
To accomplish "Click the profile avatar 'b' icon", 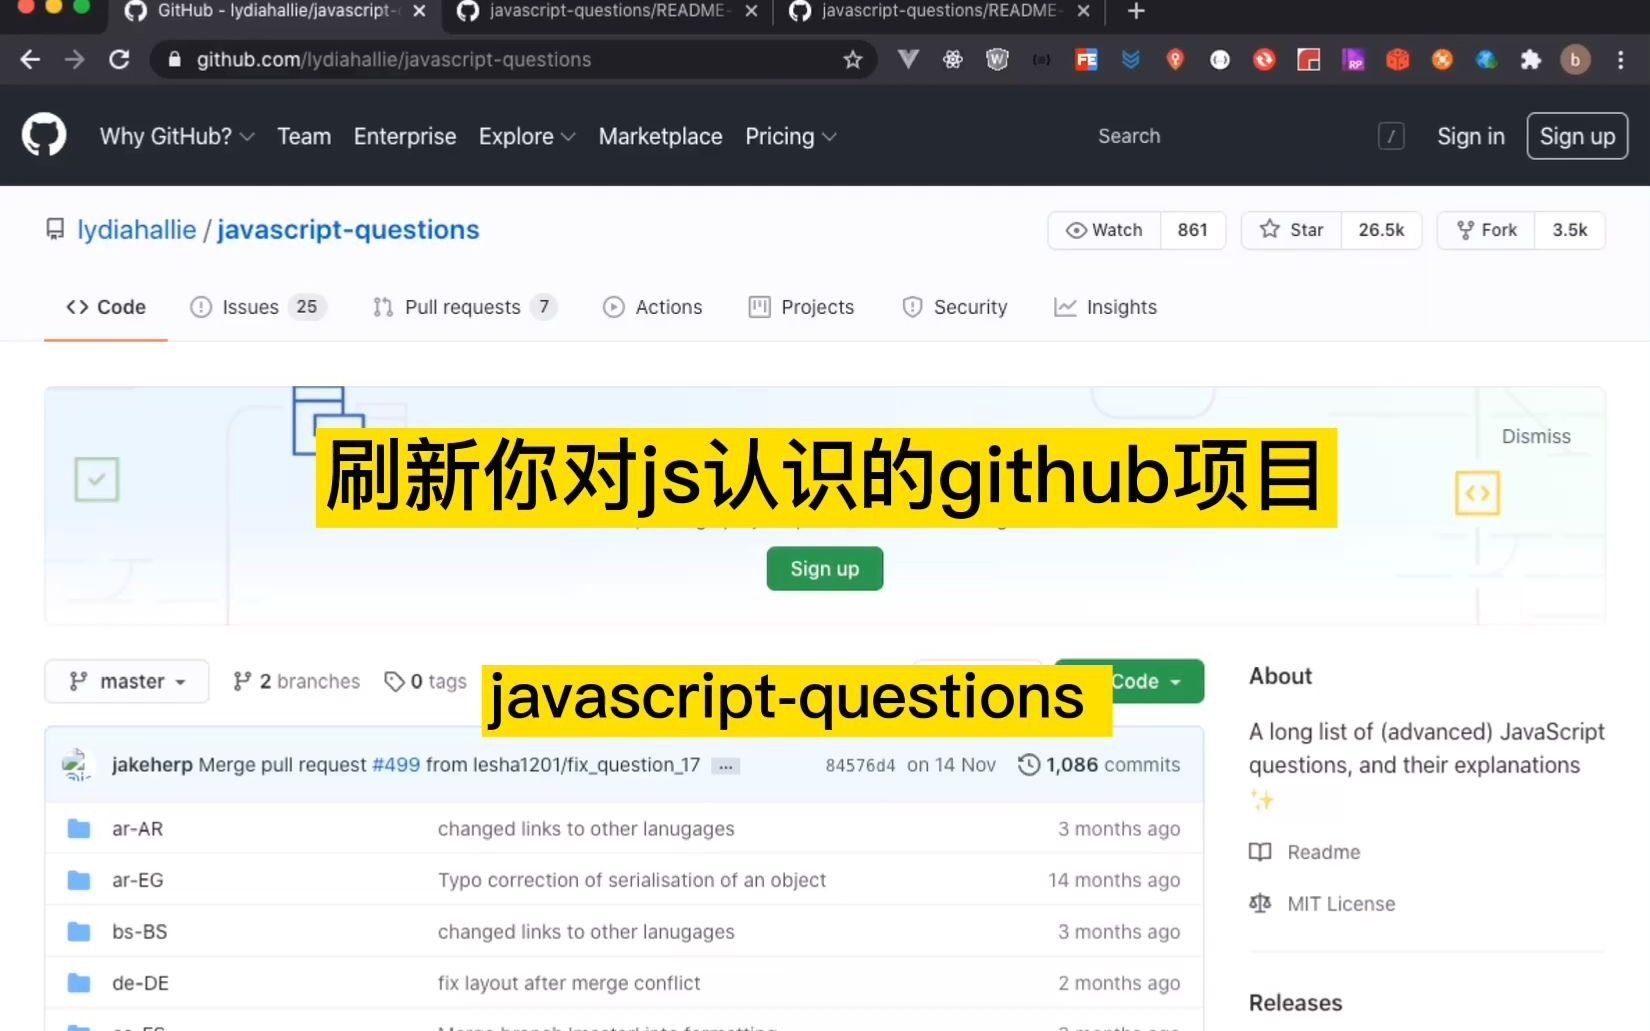I will [x=1575, y=60].
